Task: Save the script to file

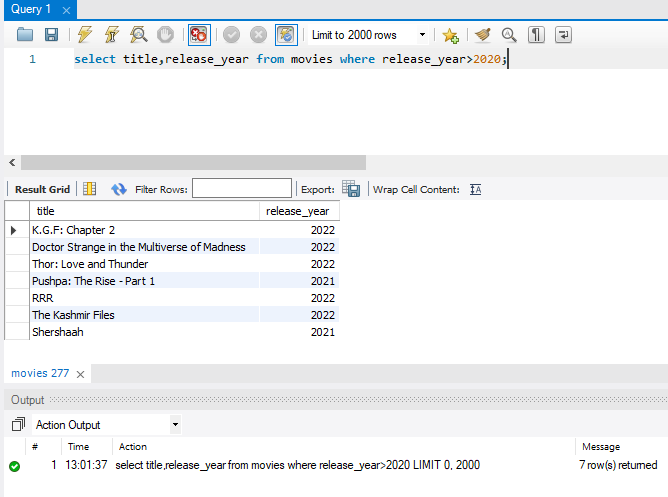Action: pyautogui.click(x=52, y=34)
